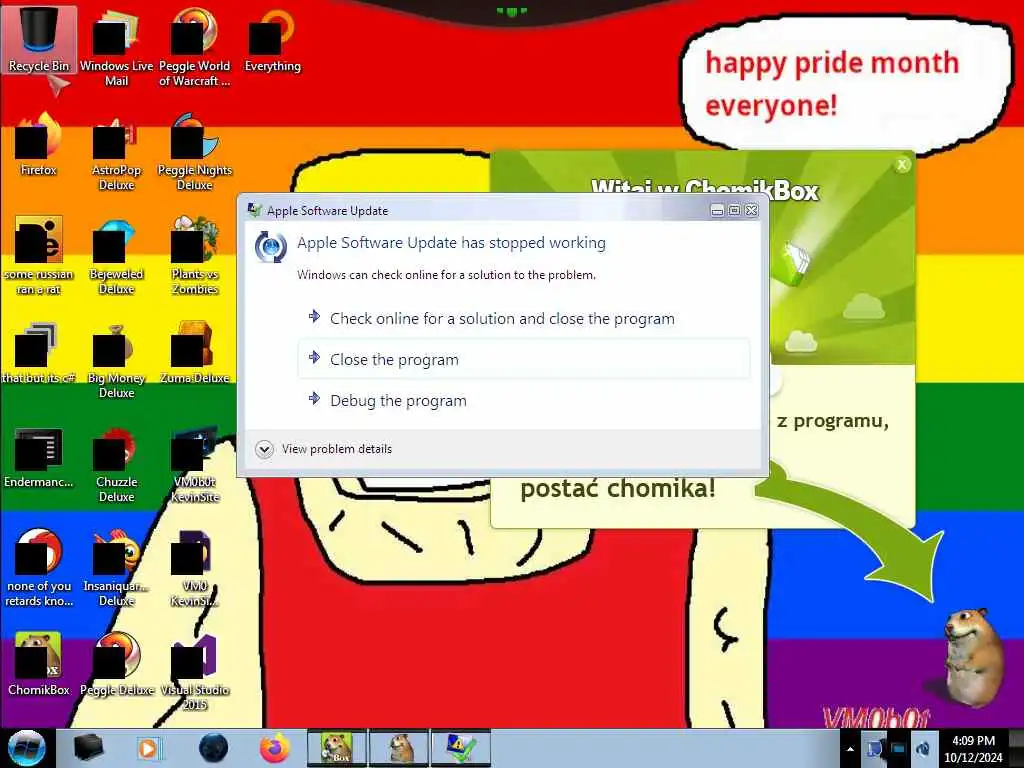Open 'some russian ran a rat' desktop item
This screenshot has height=768, width=1024.
[39, 255]
